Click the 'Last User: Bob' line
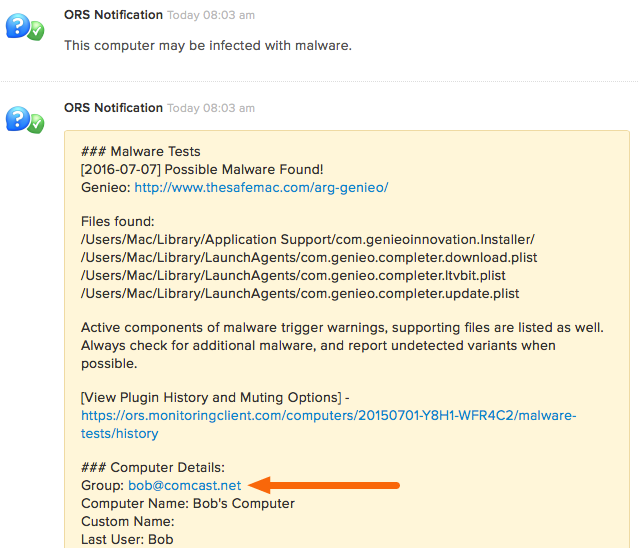The image size is (639, 548). [127, 539]
